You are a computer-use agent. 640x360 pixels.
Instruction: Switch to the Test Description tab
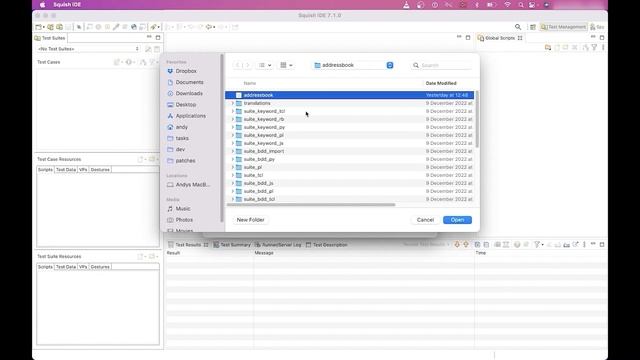coord(327,244)
